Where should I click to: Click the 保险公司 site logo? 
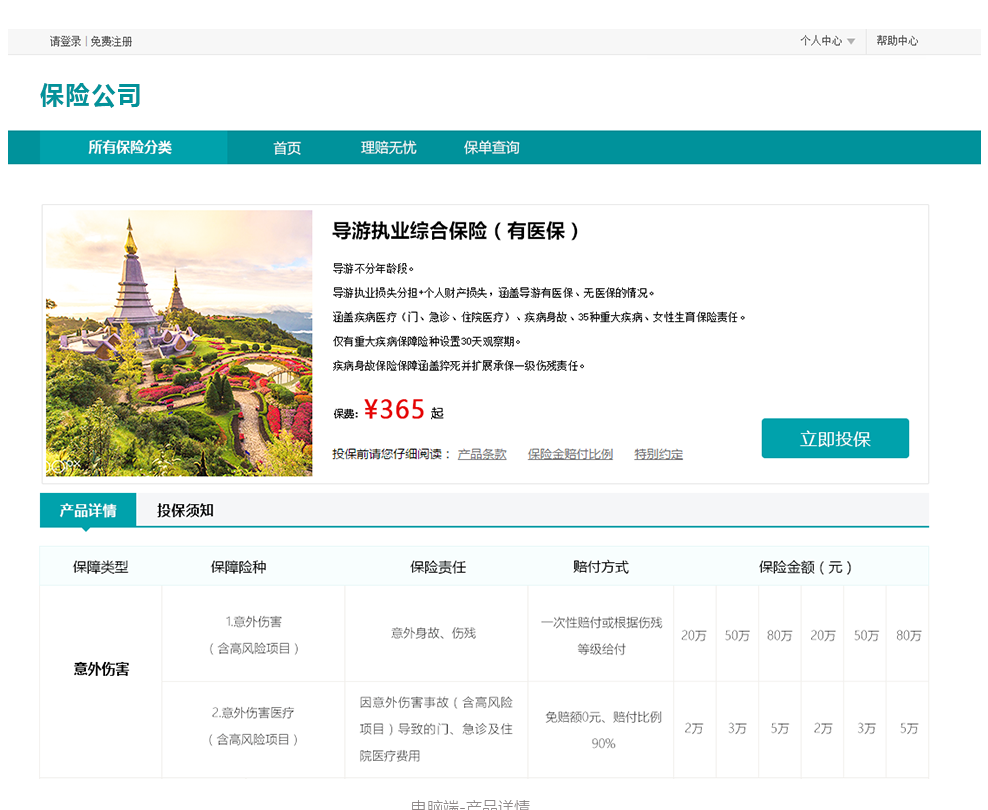(x=90, y=96)
